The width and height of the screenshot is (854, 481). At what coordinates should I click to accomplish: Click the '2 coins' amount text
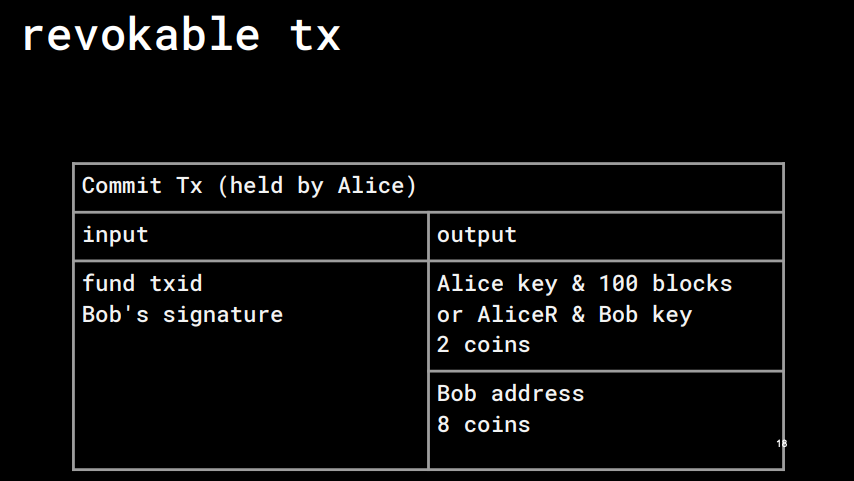click(484, 345)
